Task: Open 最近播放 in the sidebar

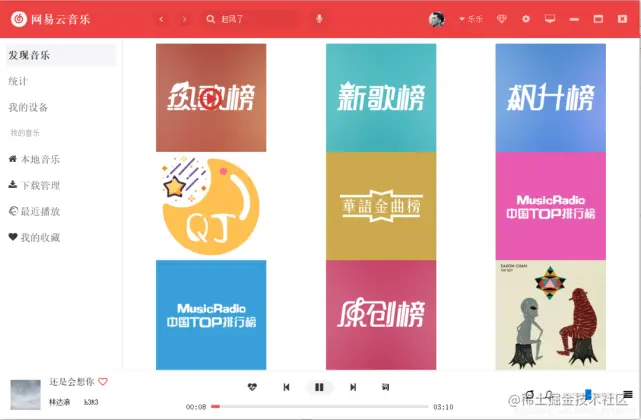Action: [34, 211]
